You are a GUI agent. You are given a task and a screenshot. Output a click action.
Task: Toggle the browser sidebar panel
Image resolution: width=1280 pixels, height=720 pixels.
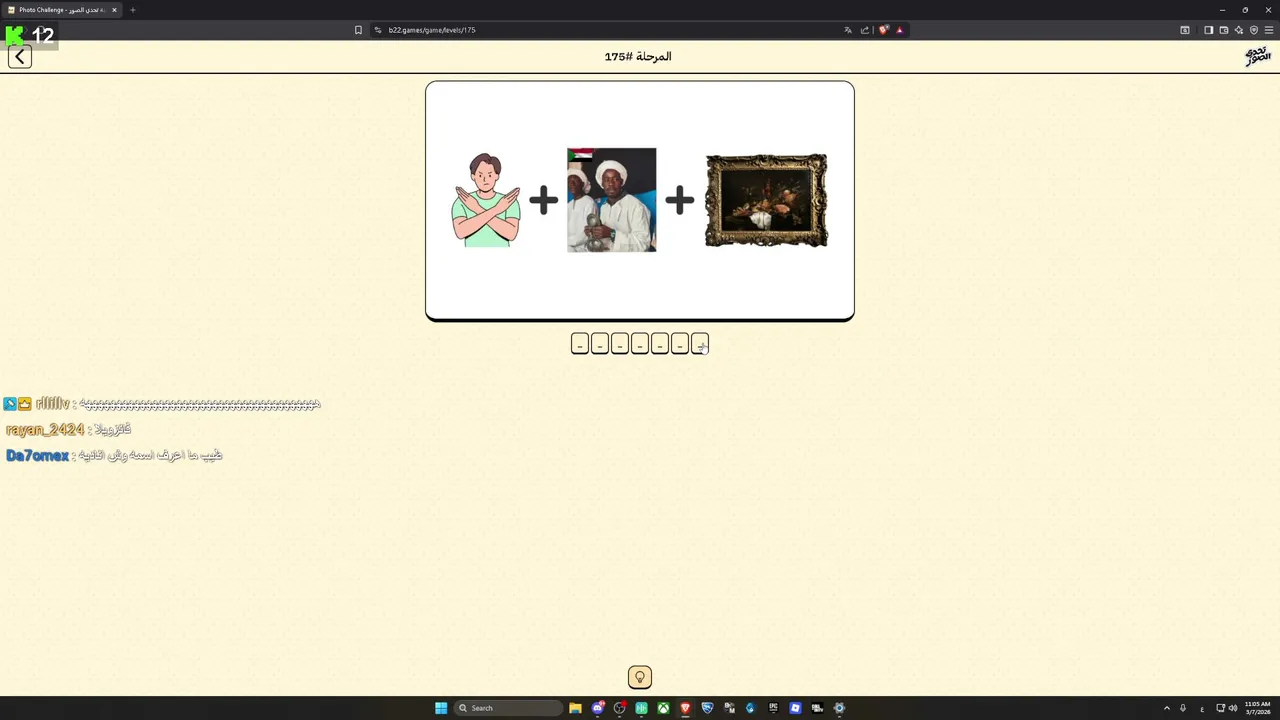pyautogui.click(x=1208, y=30)
